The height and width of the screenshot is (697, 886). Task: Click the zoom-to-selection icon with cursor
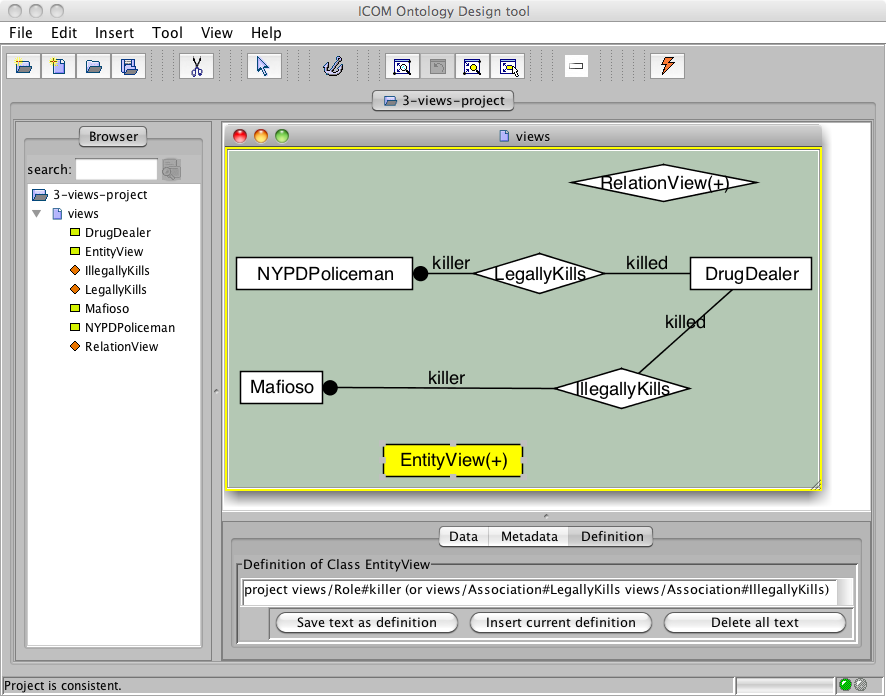[x=507, y=66]
